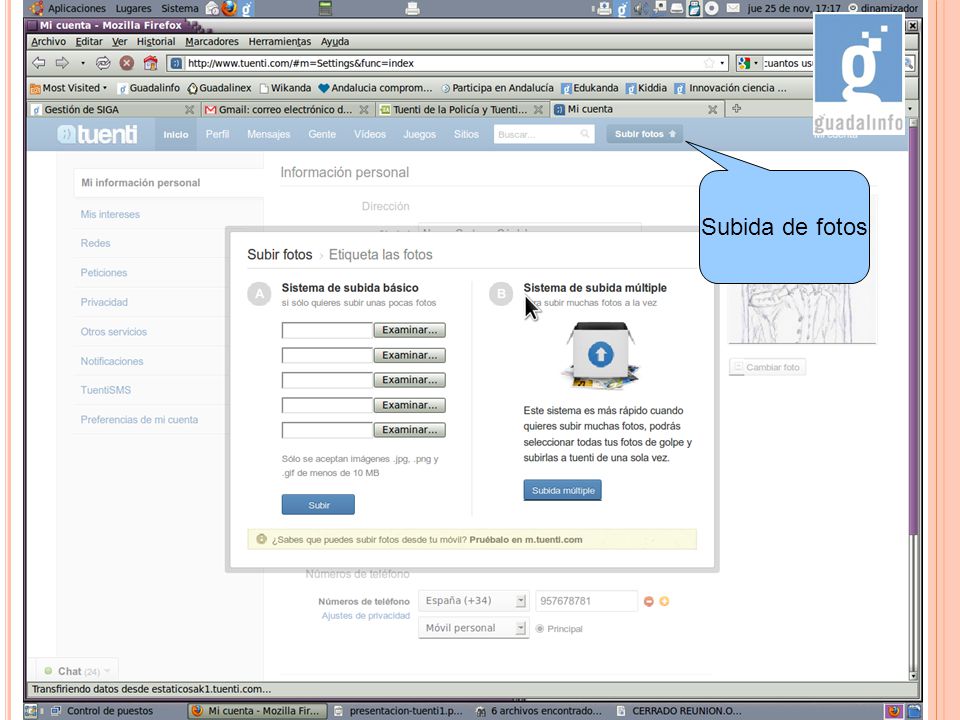Click the blue Subir button
This screenshot has height=720, width=960.
coord(318,505)
